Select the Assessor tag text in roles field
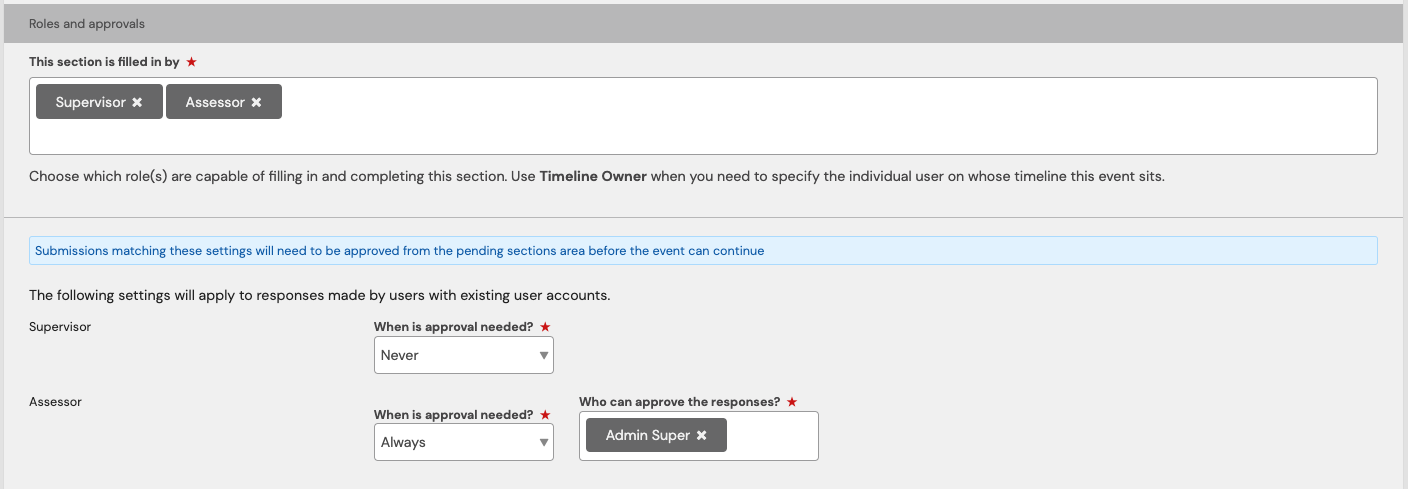 [x=215, y=102]
